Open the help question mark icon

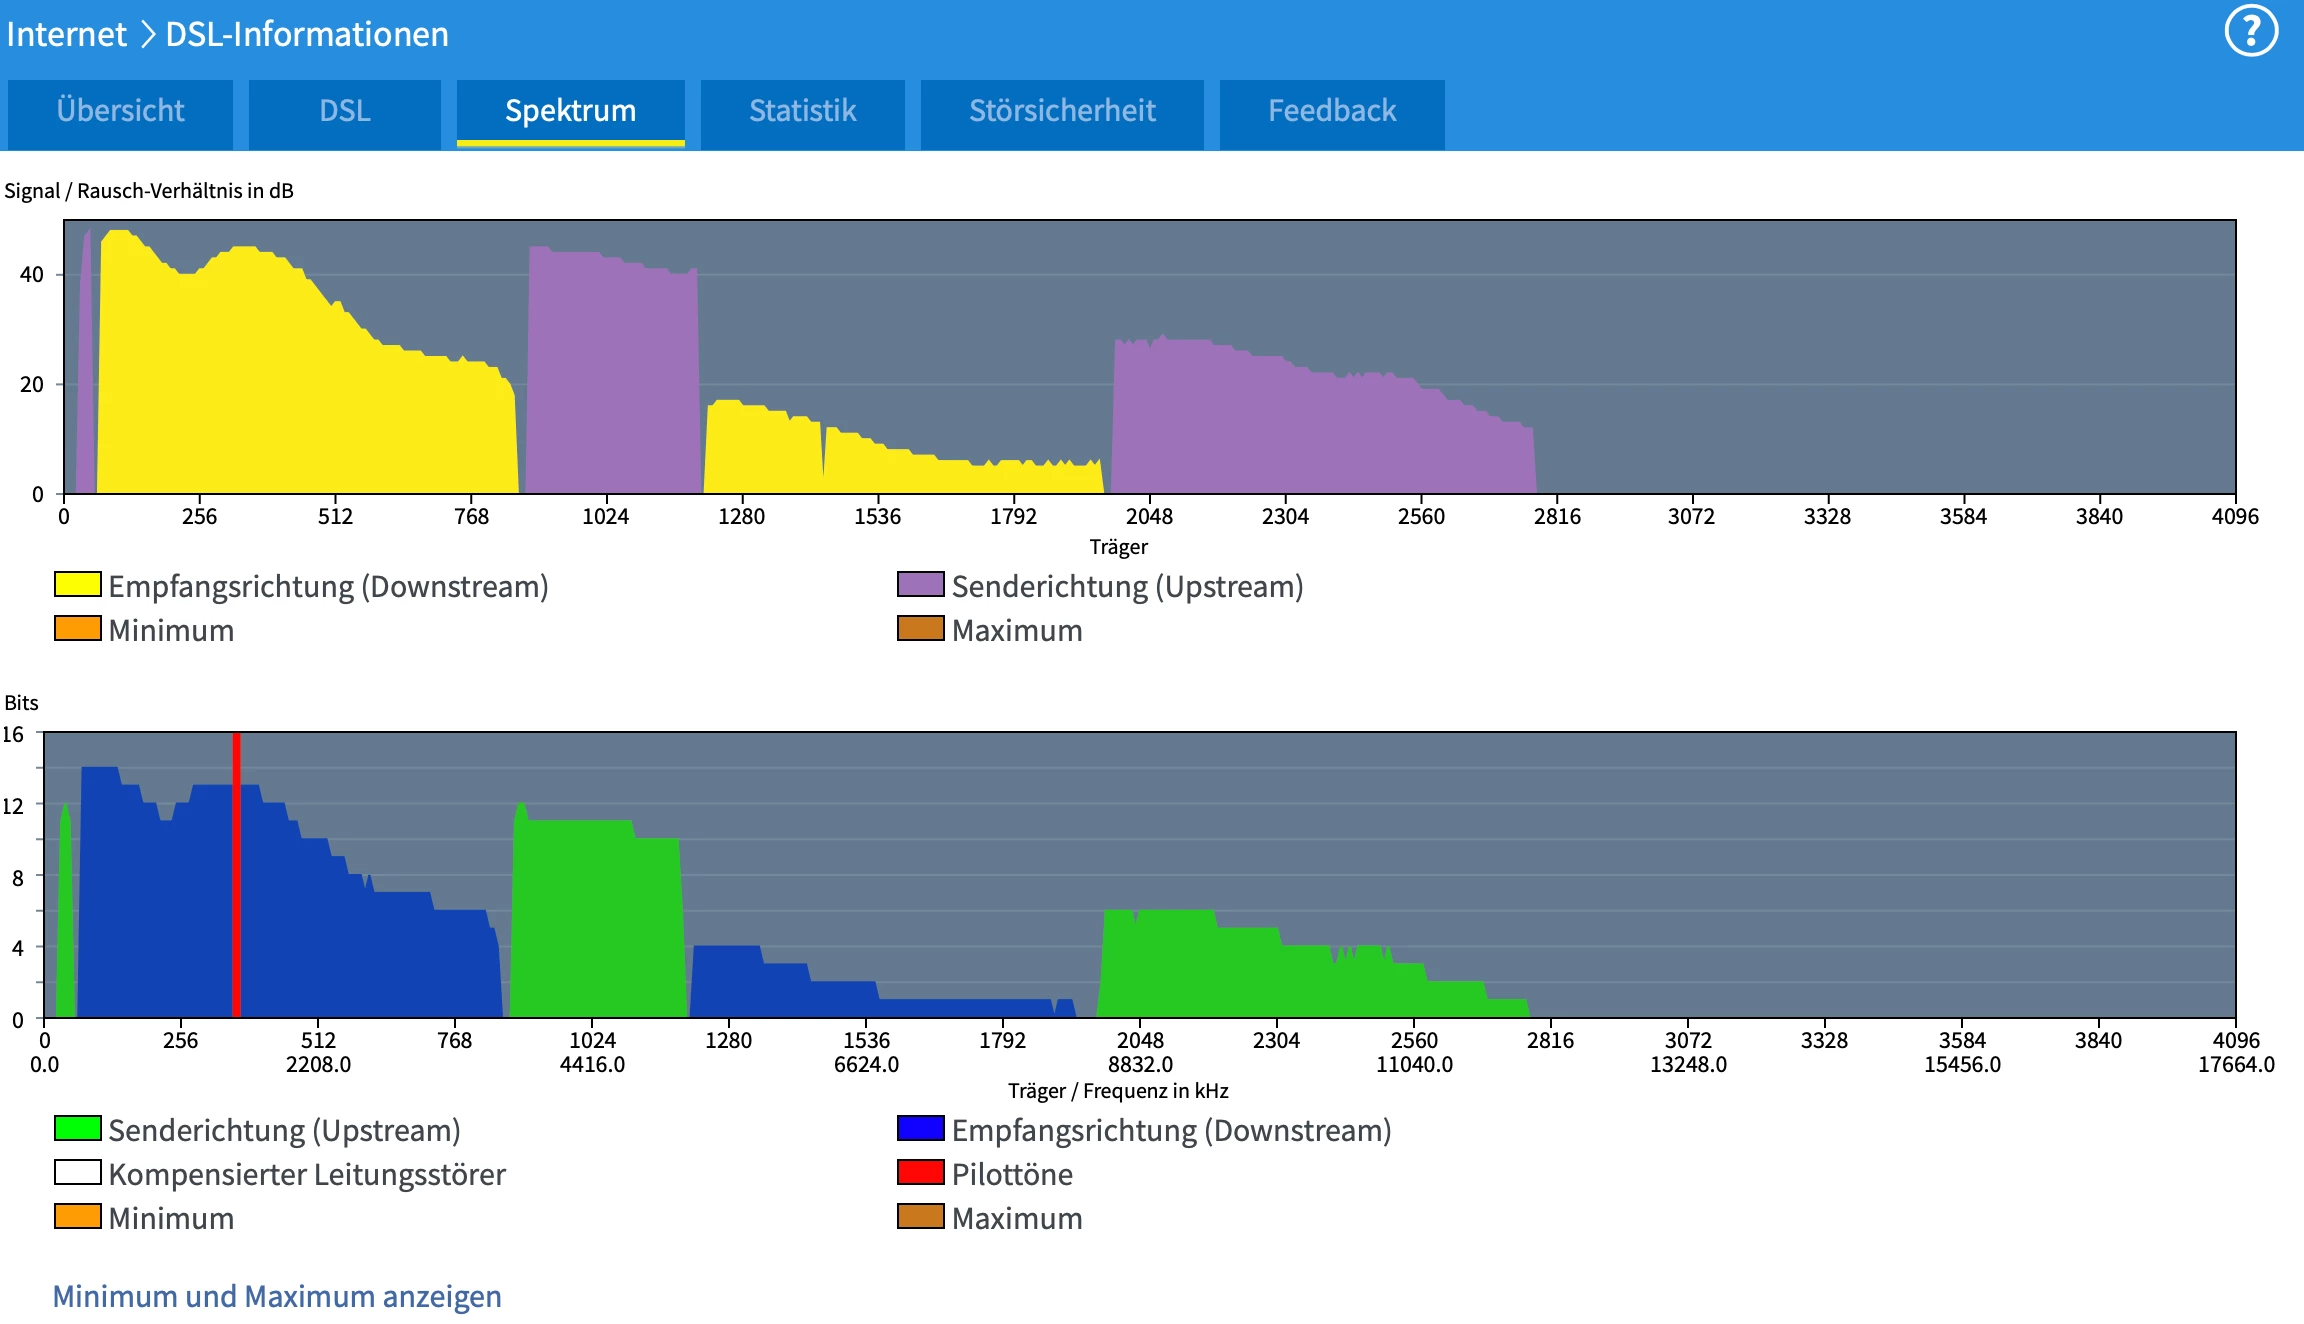coord(2250,32)
